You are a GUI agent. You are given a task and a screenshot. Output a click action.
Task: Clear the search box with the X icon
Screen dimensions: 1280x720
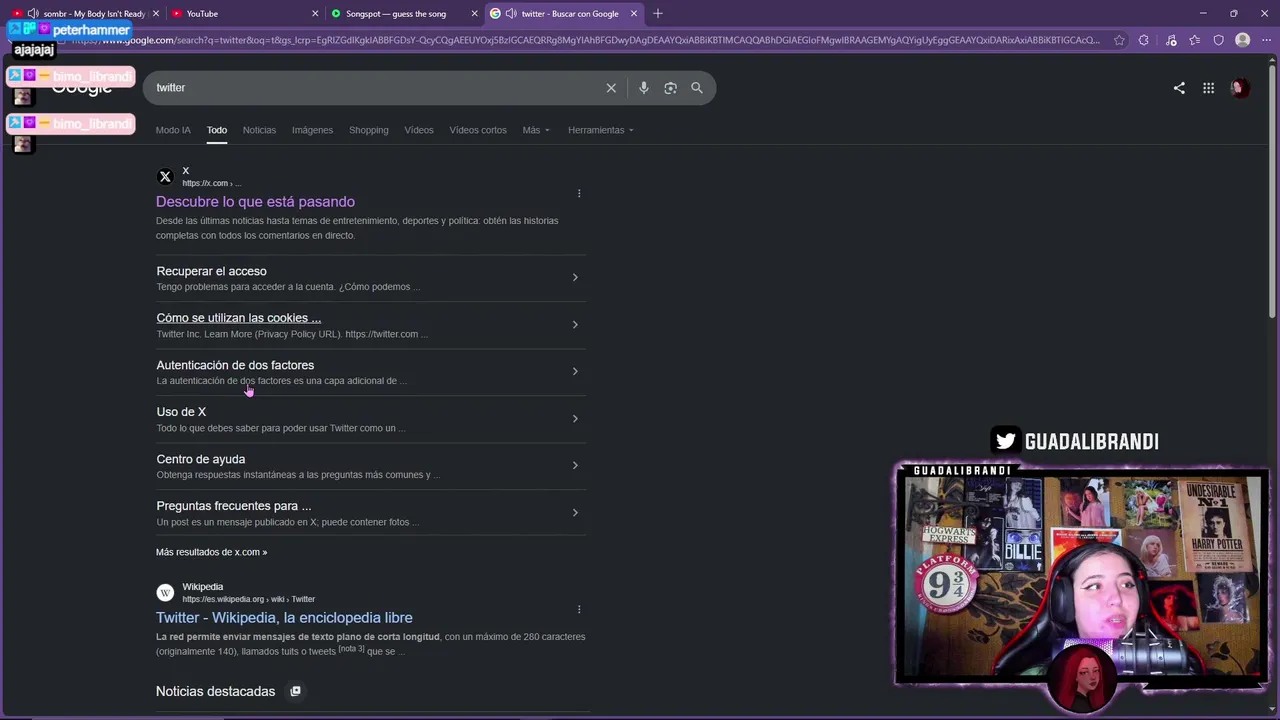[611, 88]
